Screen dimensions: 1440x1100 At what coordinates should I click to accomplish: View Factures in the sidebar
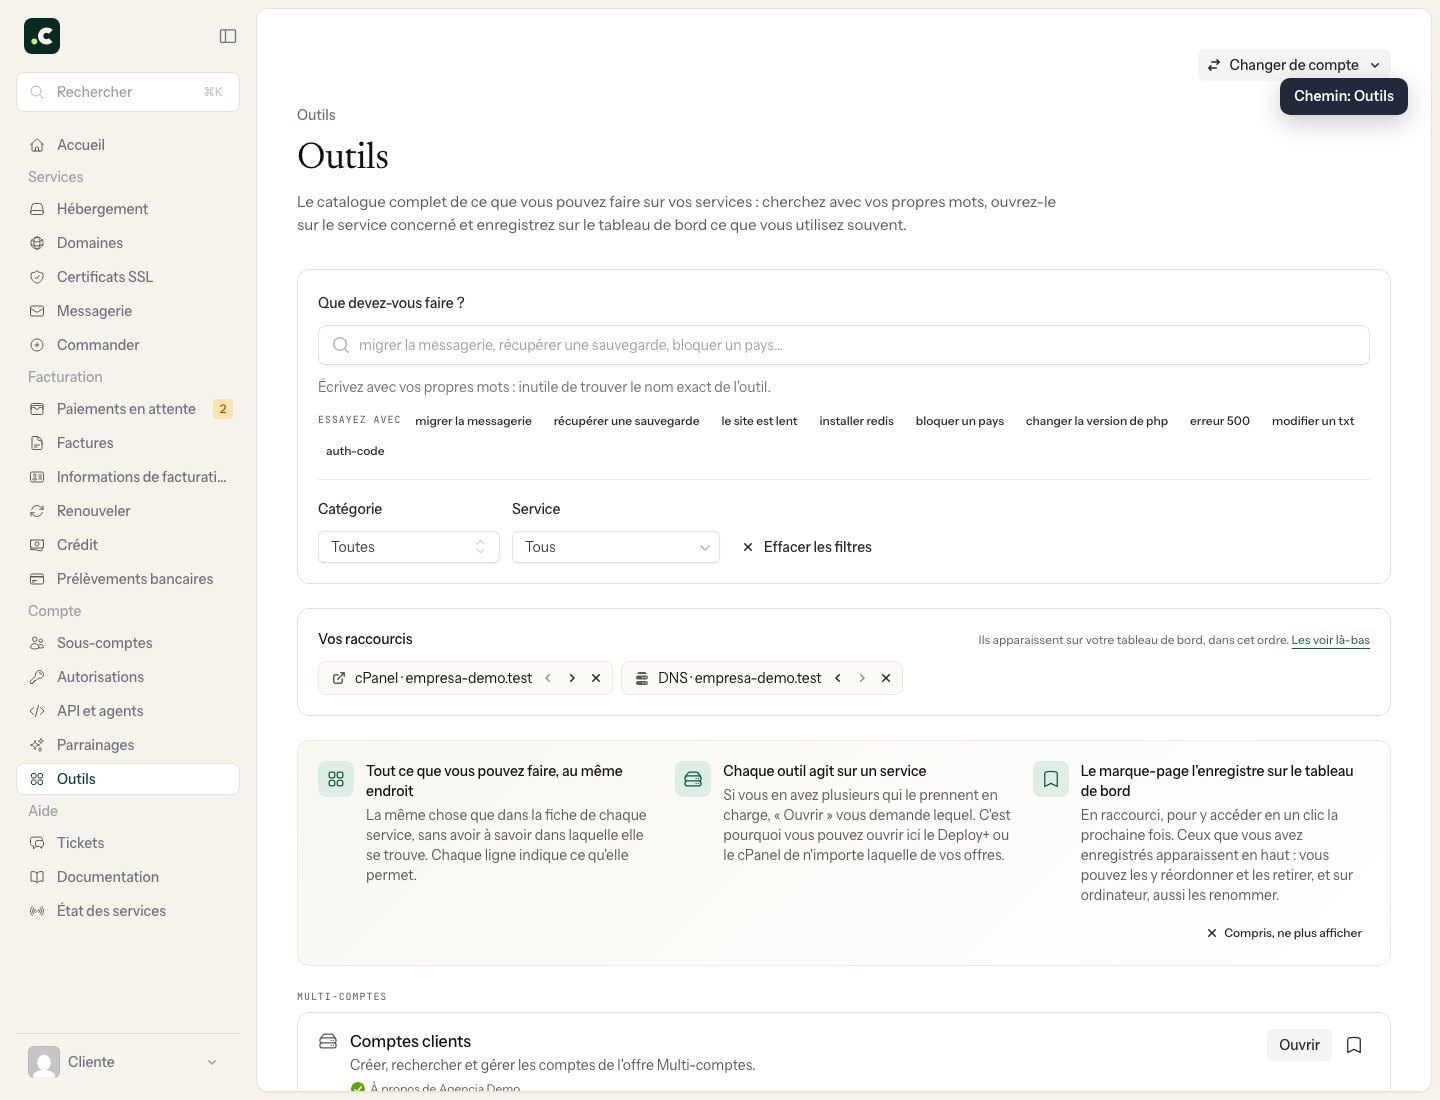point(128,443)
